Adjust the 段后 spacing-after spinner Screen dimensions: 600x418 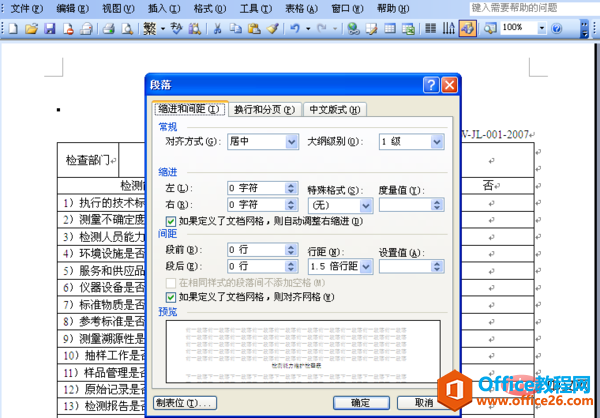click(290, 266)
